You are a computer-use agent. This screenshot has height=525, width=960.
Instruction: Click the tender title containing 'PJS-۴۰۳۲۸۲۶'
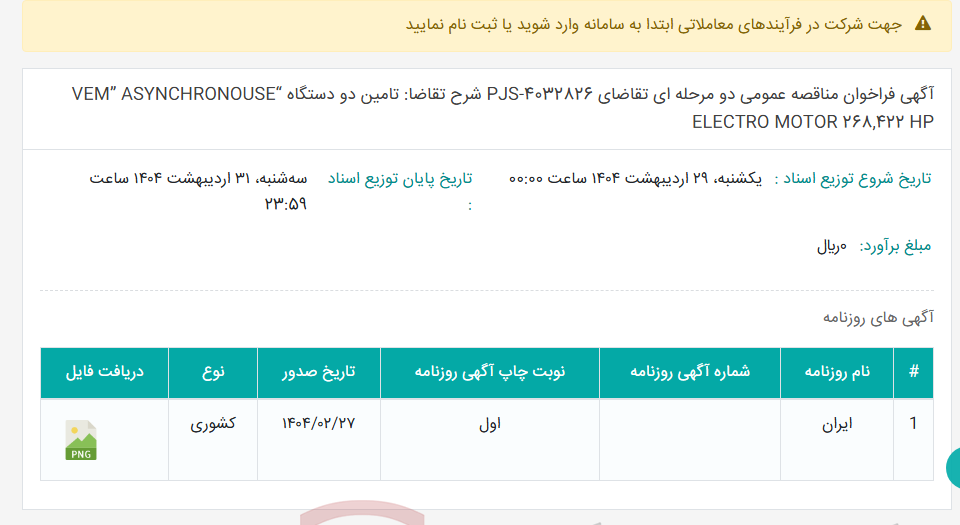(x=503, y=108)
